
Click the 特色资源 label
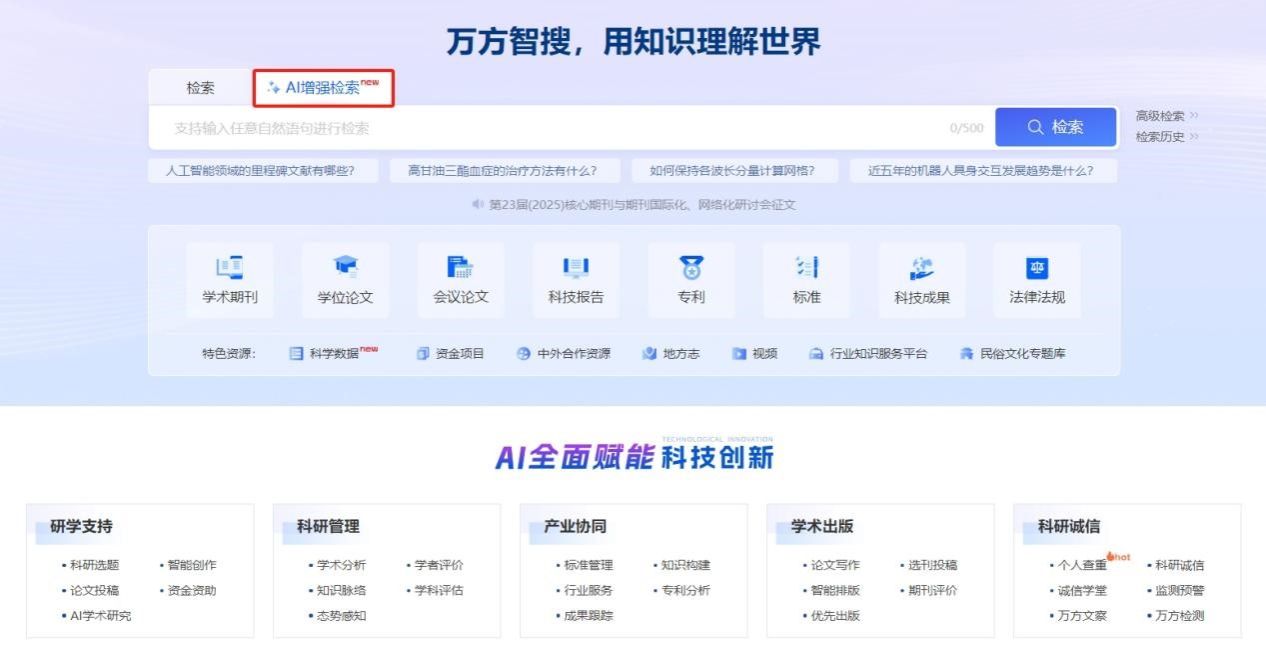(229, 353)
